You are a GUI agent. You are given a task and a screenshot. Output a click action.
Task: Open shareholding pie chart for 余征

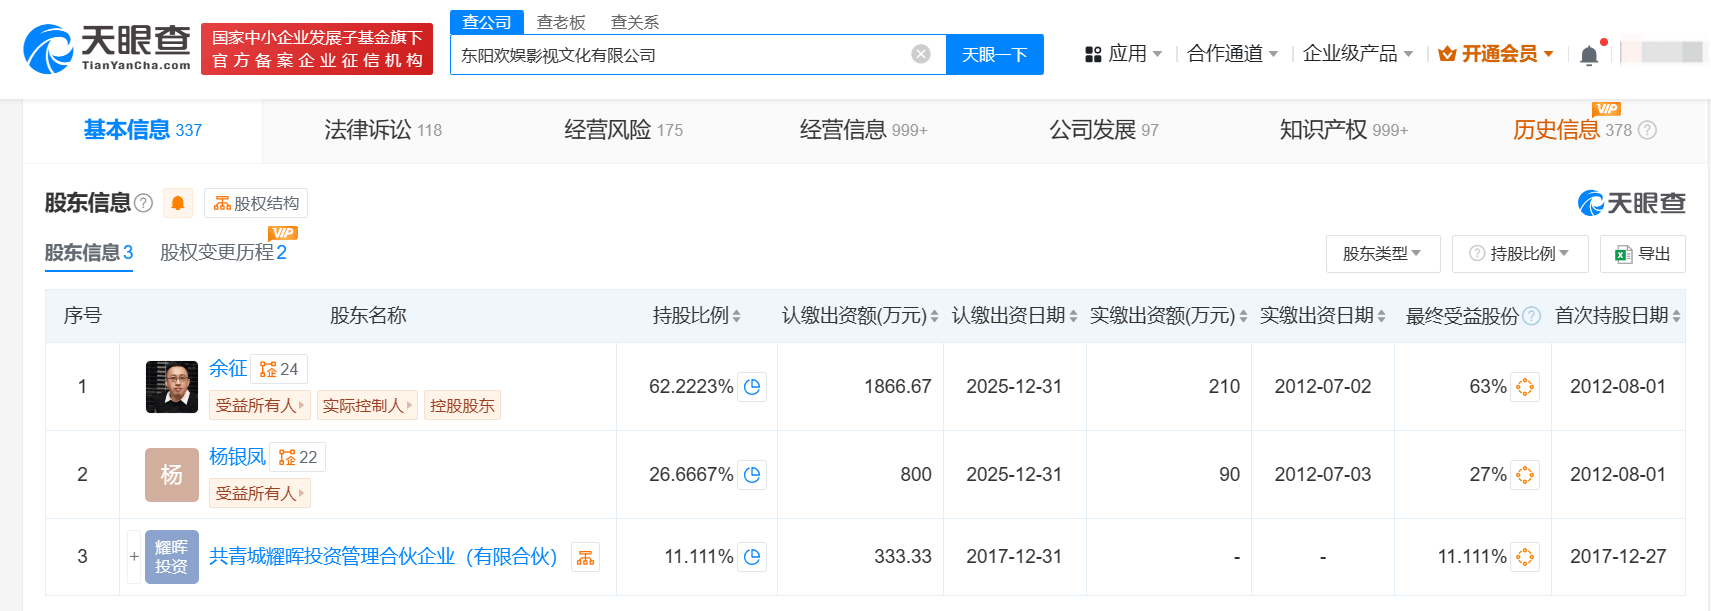753,386
